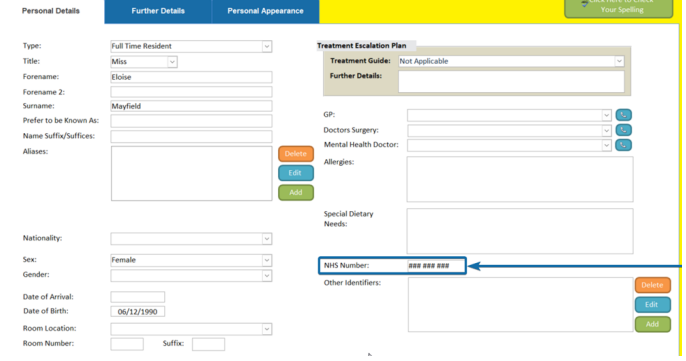Open the Personal Appearance tab
The width and height of the screenshot is (686, 361).
click(x=266, y=11)
